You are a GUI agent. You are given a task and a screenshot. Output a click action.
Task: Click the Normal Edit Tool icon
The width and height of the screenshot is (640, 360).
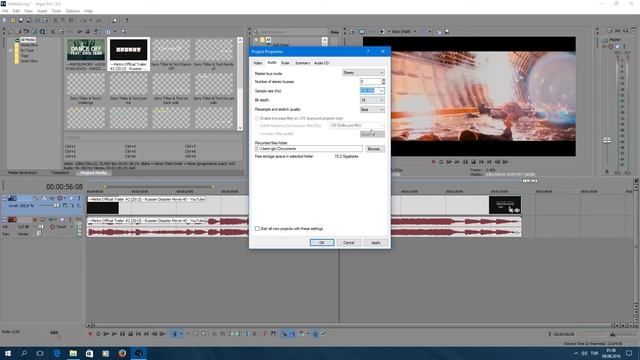pos(175,334)
